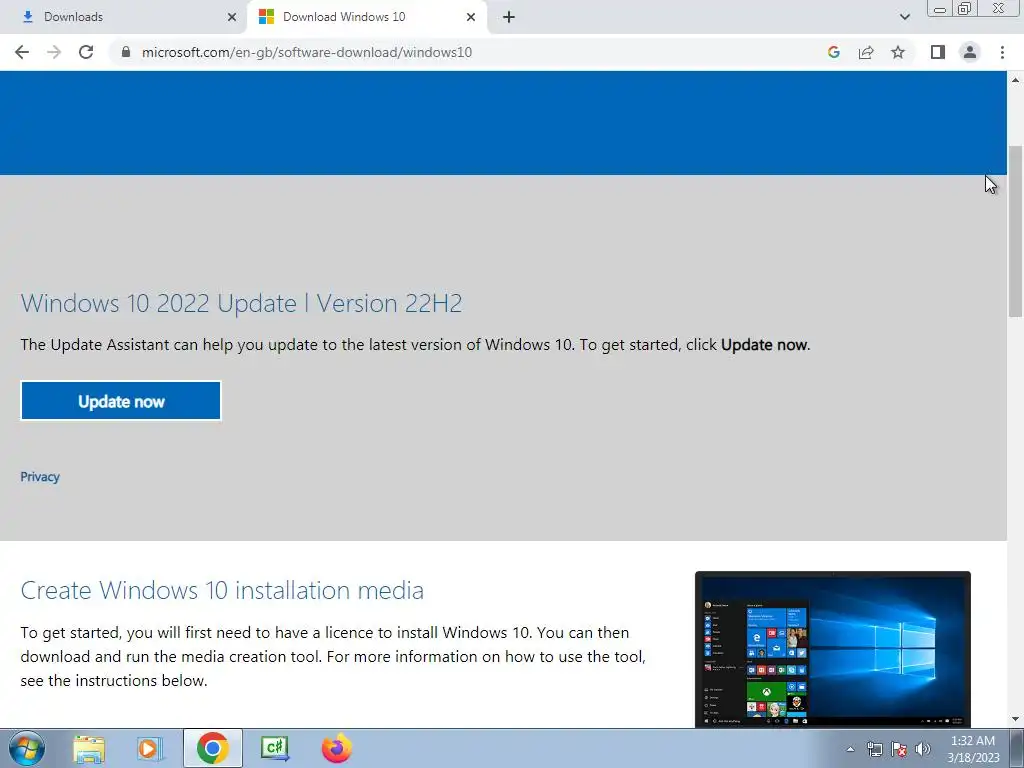Viewport: 1024px width, 768px height.
Task: Click the scrollbar down arrow
Action: [x=1015, y=719]
